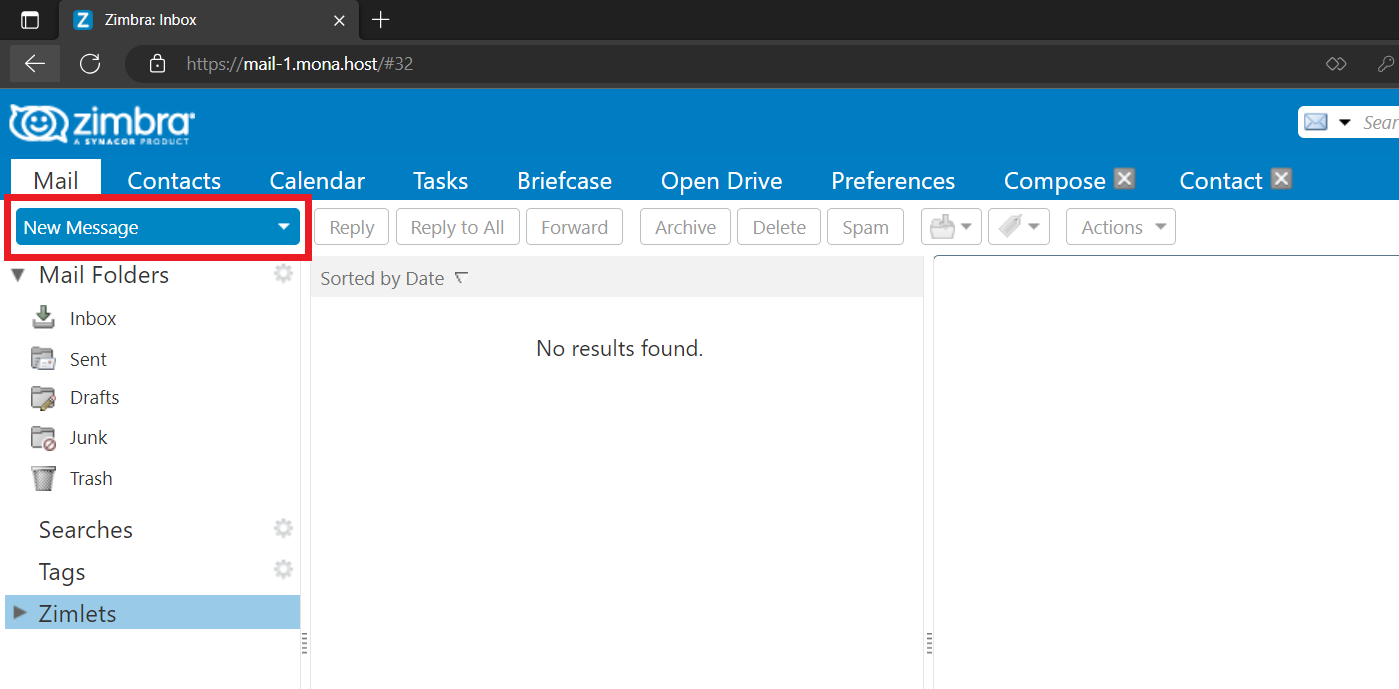The image size is (1399, 689).
Task: Open a new browser tab
Action: coord(380,19)
